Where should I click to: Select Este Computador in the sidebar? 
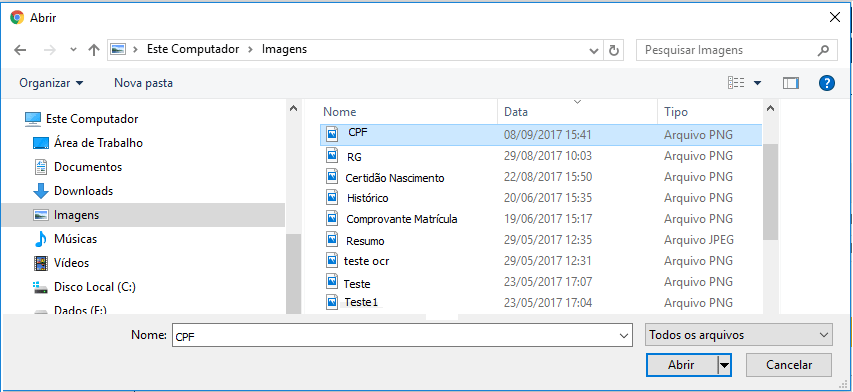(92, 119)
